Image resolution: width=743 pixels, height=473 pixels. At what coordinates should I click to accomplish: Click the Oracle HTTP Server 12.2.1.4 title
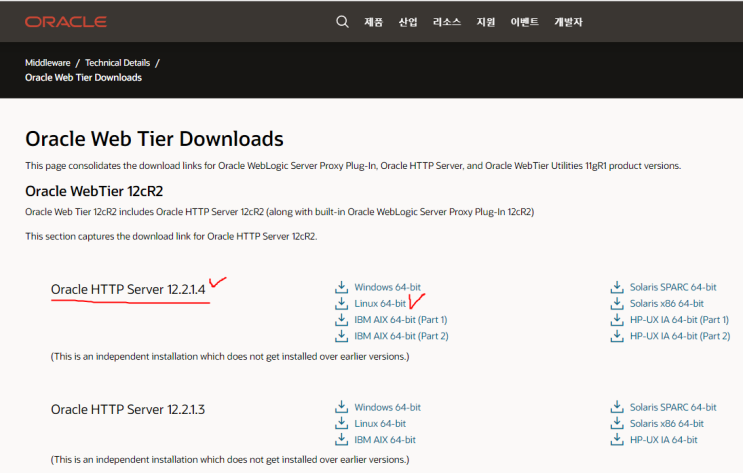click(128, 289)
